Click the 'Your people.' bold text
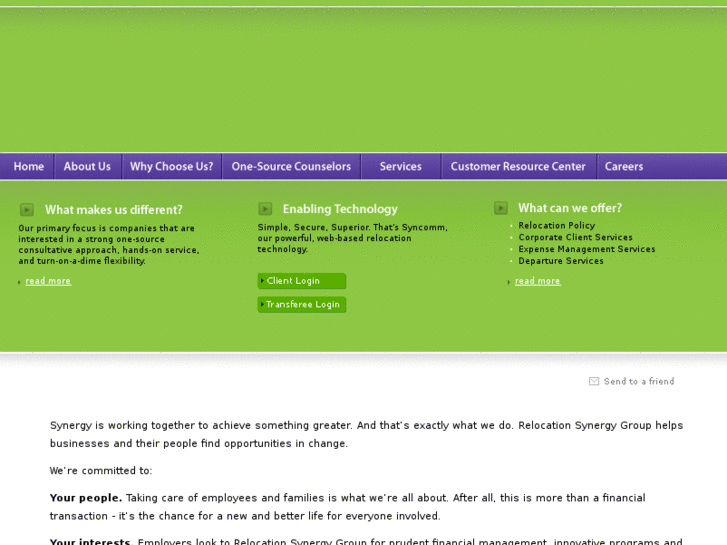The width and height of the screenshot is (727, 545). click(x=86, y=498)
